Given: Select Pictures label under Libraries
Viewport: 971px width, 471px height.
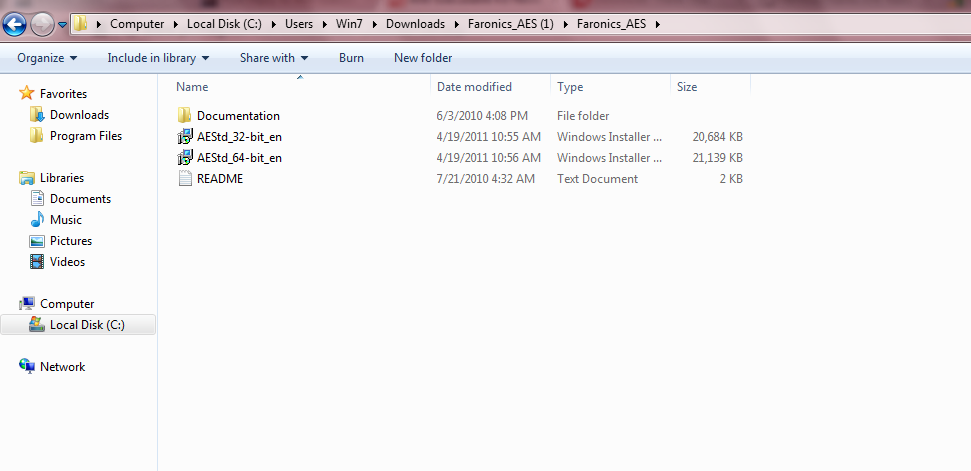Looking at the screenshot, I should pyautogui.click(x=71, y=241).
